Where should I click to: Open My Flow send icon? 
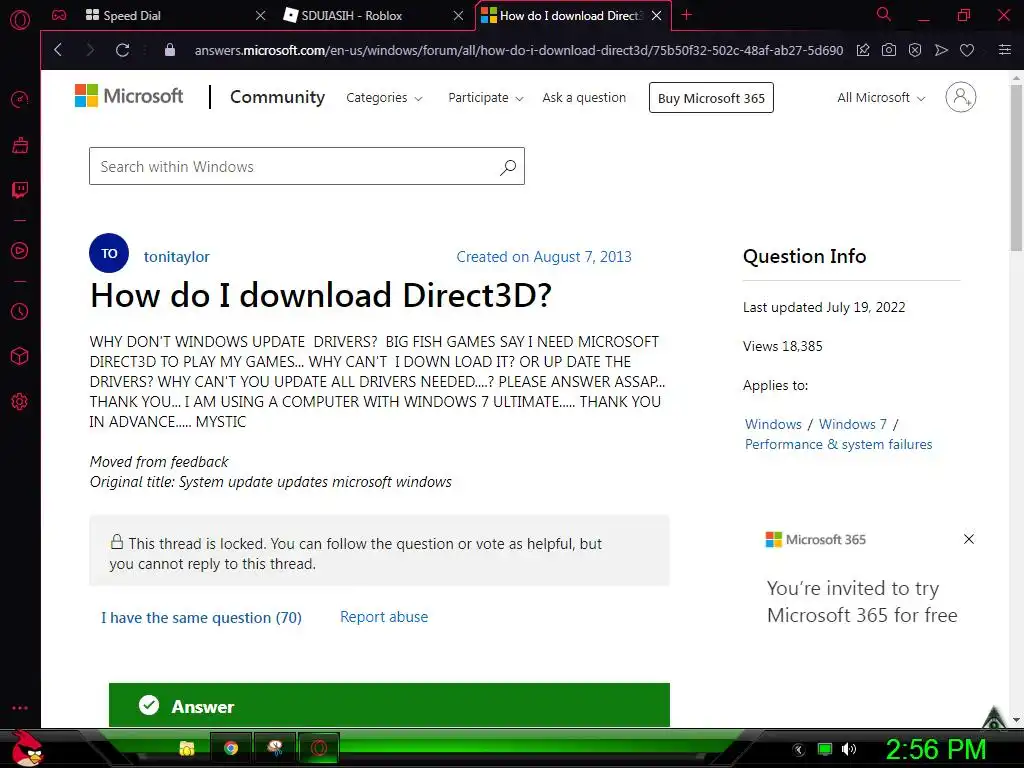[941, 50]
